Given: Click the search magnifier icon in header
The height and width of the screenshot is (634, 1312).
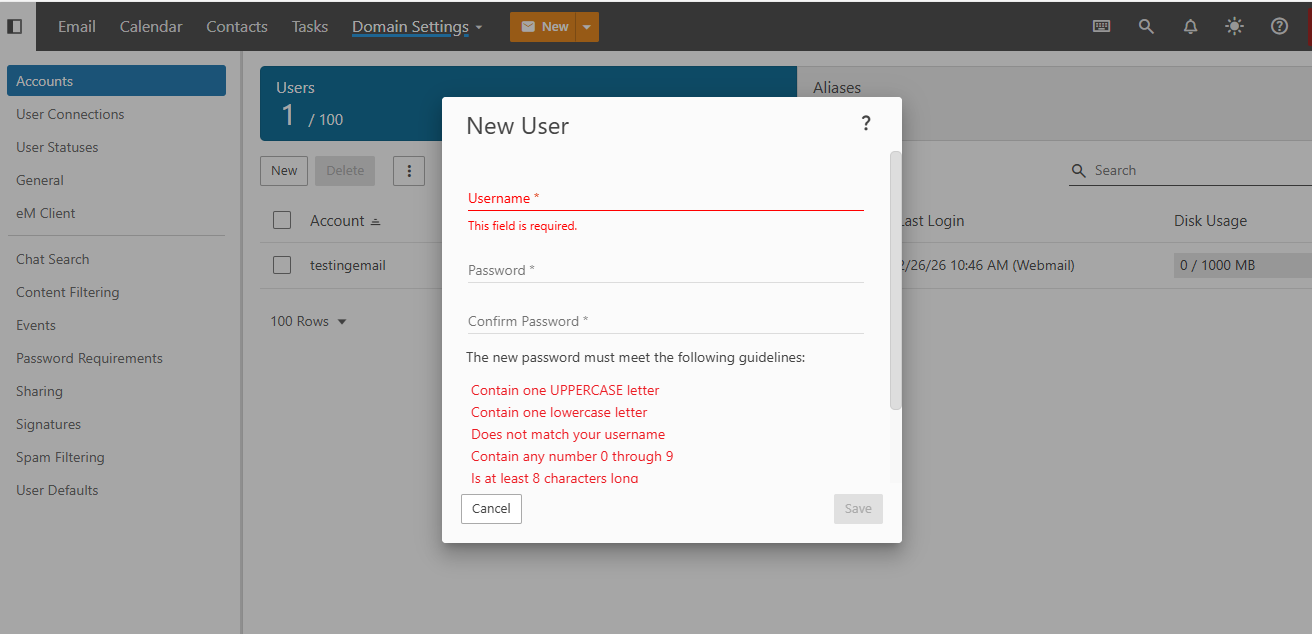Looking at the screenshot, I should click(1146, 27).
